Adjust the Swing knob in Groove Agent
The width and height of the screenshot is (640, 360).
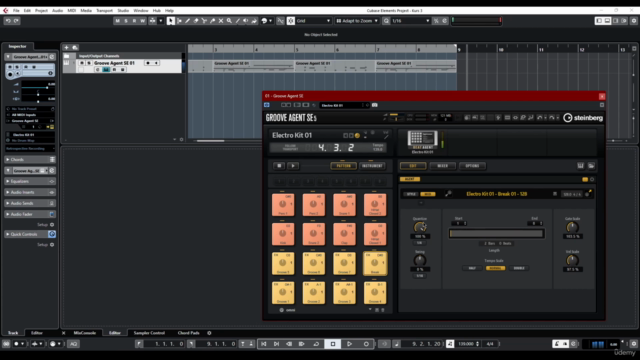[x=420, y=260]
